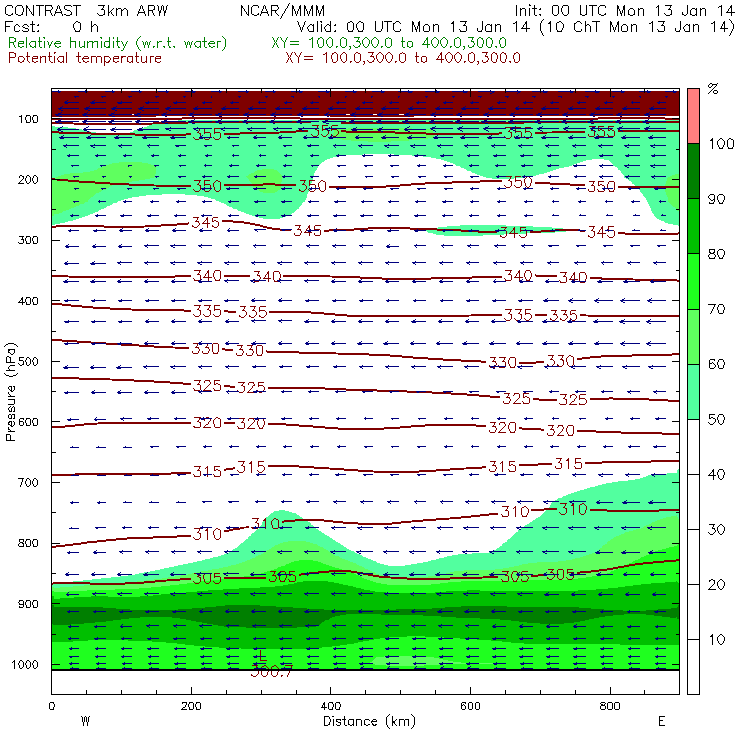
Task: Click the 900 hPa pressure tick label
Action: (28, 604)
